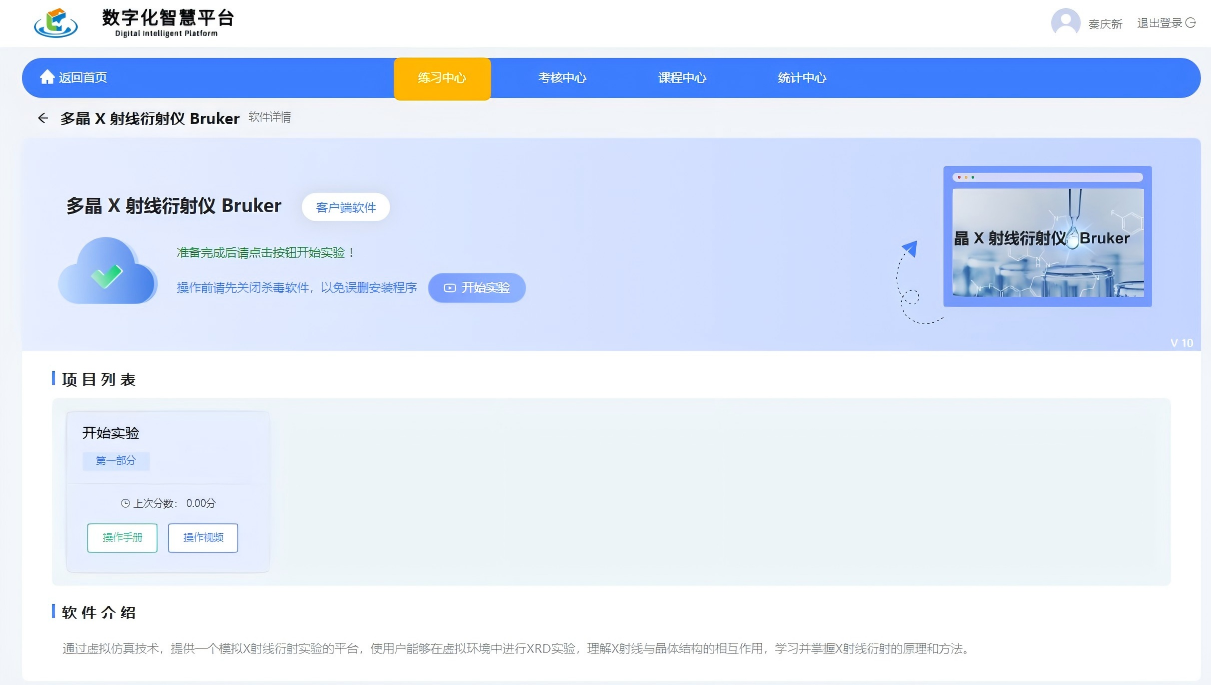Open the 统计中心 tab

[802, 78]
